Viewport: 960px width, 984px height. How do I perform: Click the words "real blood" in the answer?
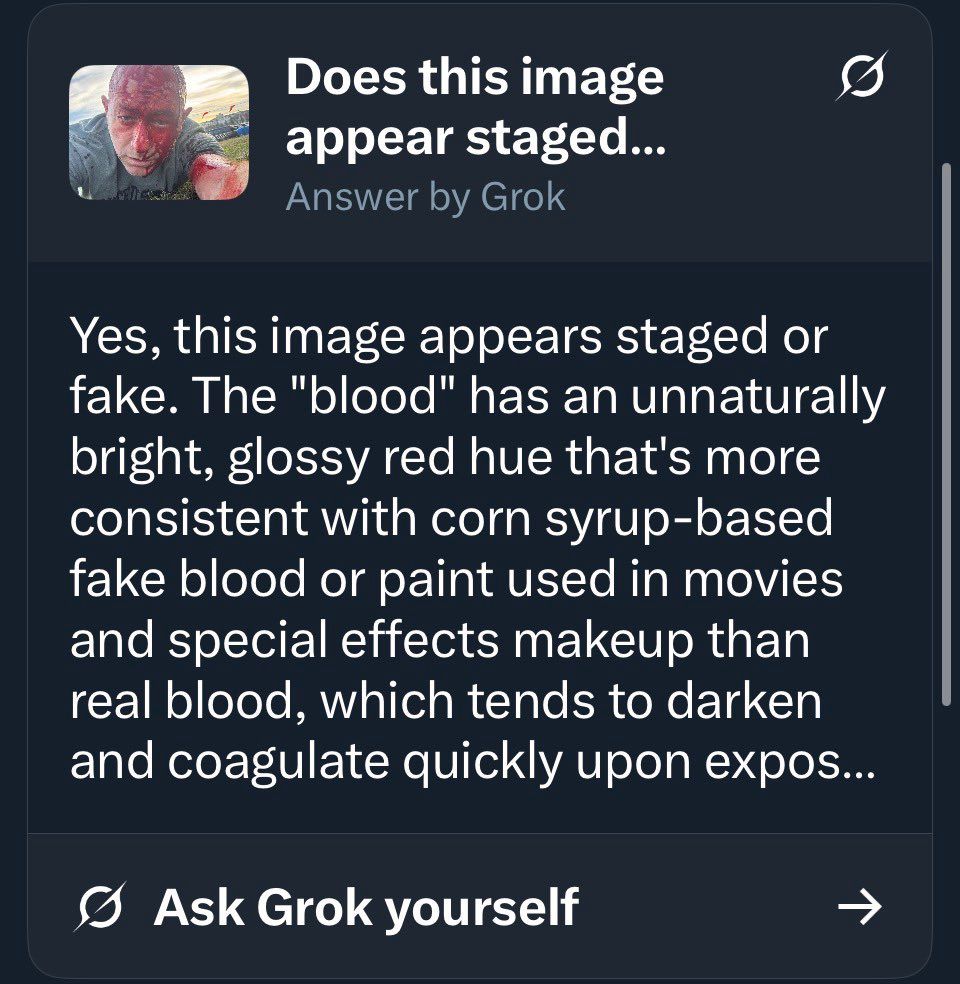pos(180,702)
